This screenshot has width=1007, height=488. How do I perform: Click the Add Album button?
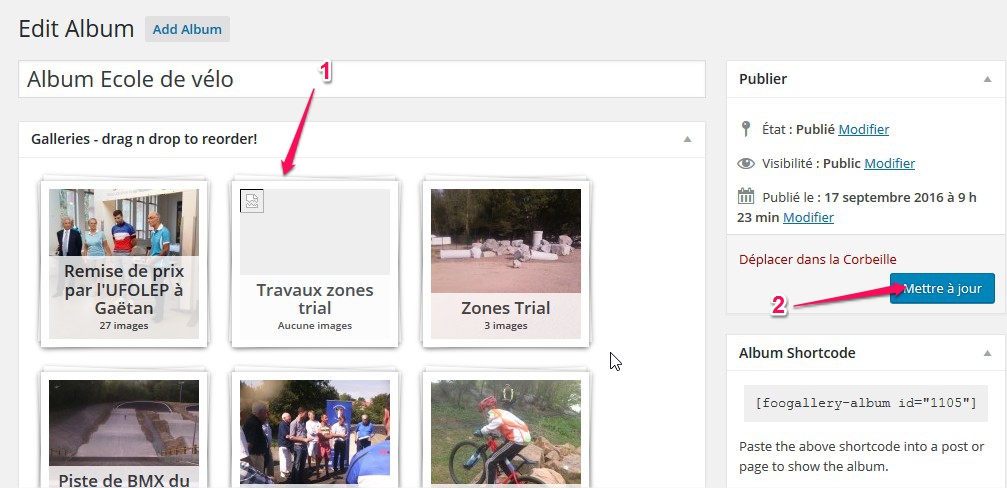click(x=187, y=29)
